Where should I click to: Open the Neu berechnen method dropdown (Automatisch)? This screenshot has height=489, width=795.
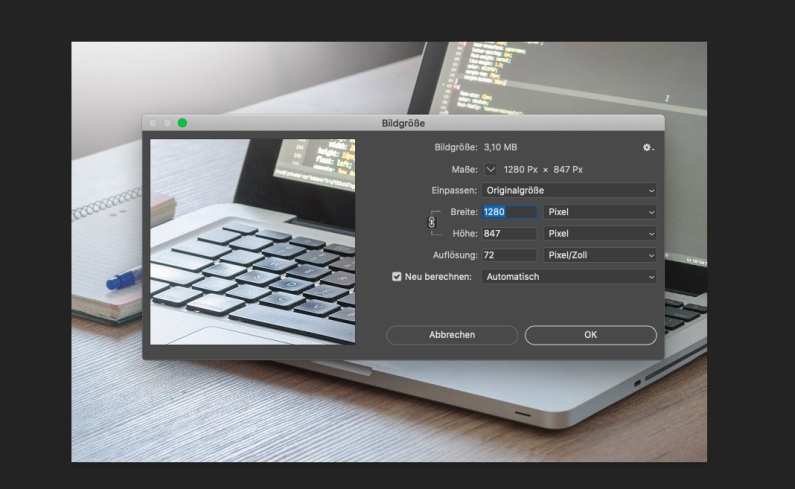[x=569, y=276]
